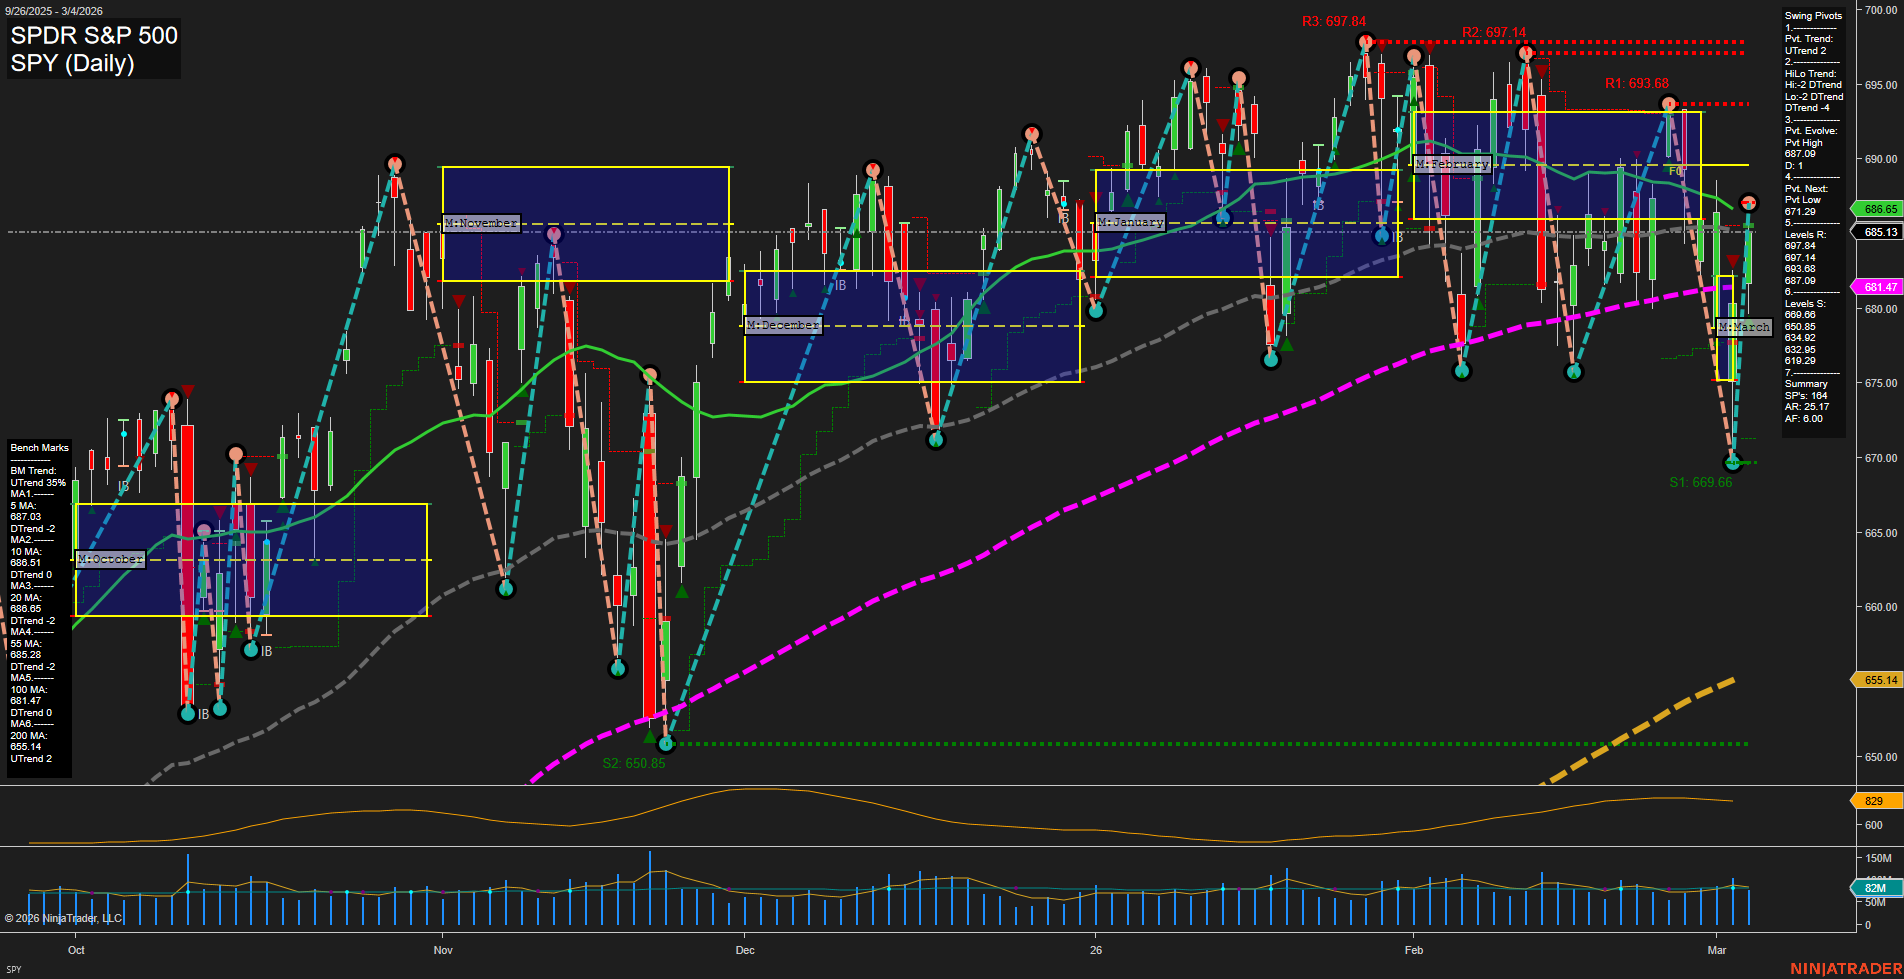Image resolution: width=1904 pixels, height=979 pixels.
Task: Select the M:January range marker
Action: (1130, 222)
